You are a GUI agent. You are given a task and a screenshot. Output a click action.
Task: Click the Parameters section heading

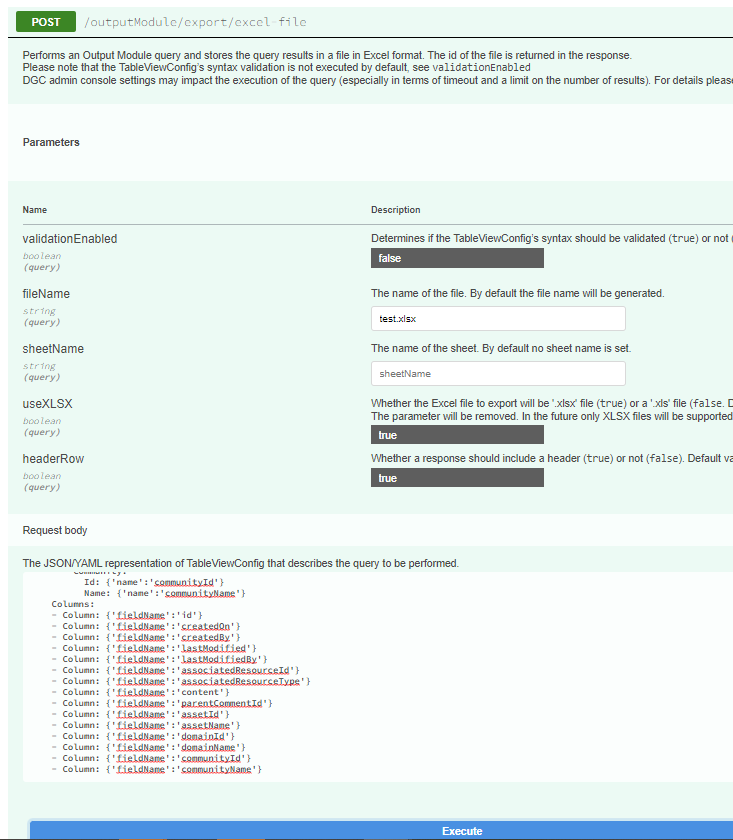click(51, 142)
